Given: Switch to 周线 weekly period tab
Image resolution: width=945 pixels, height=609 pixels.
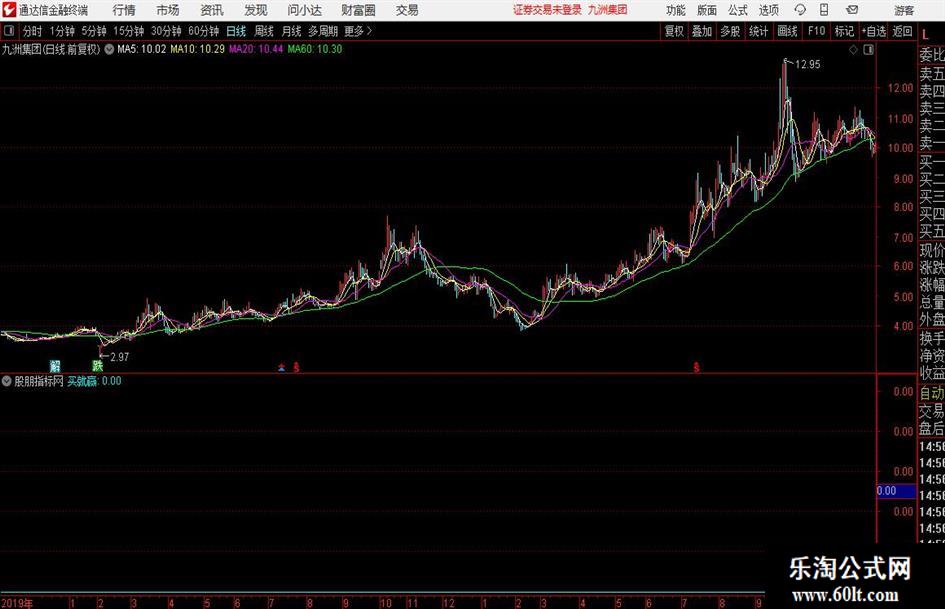Looking at the screenshot, I should click(x=264, y=31).
